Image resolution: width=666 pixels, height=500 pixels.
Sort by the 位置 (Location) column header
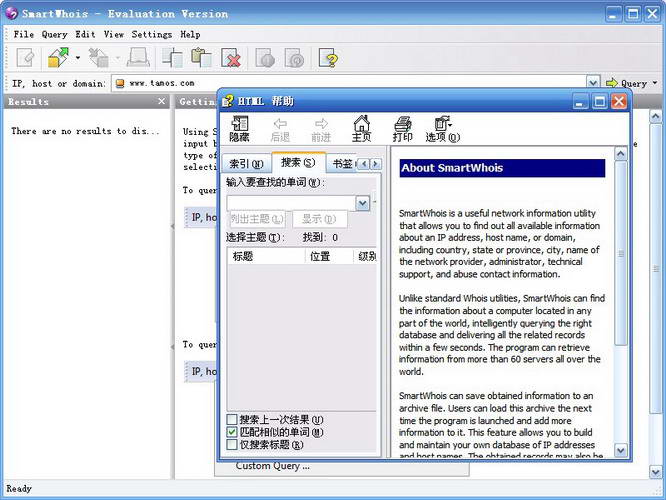pyautogui.click(x=329, y=256)
